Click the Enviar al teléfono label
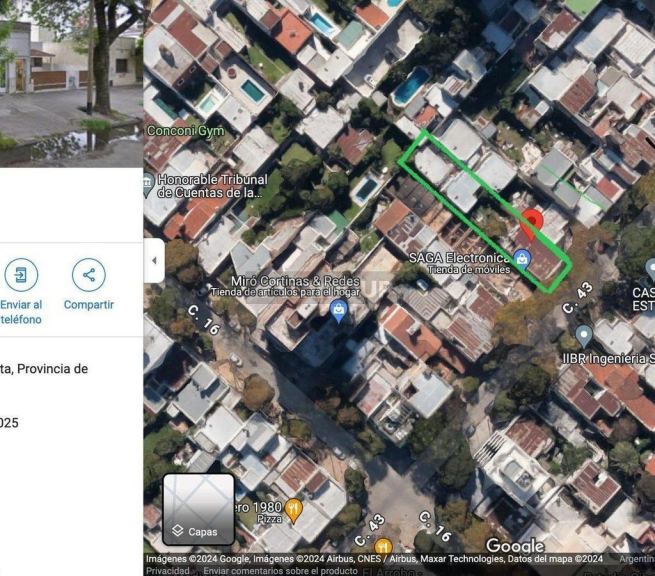 [x=21, y=312]
